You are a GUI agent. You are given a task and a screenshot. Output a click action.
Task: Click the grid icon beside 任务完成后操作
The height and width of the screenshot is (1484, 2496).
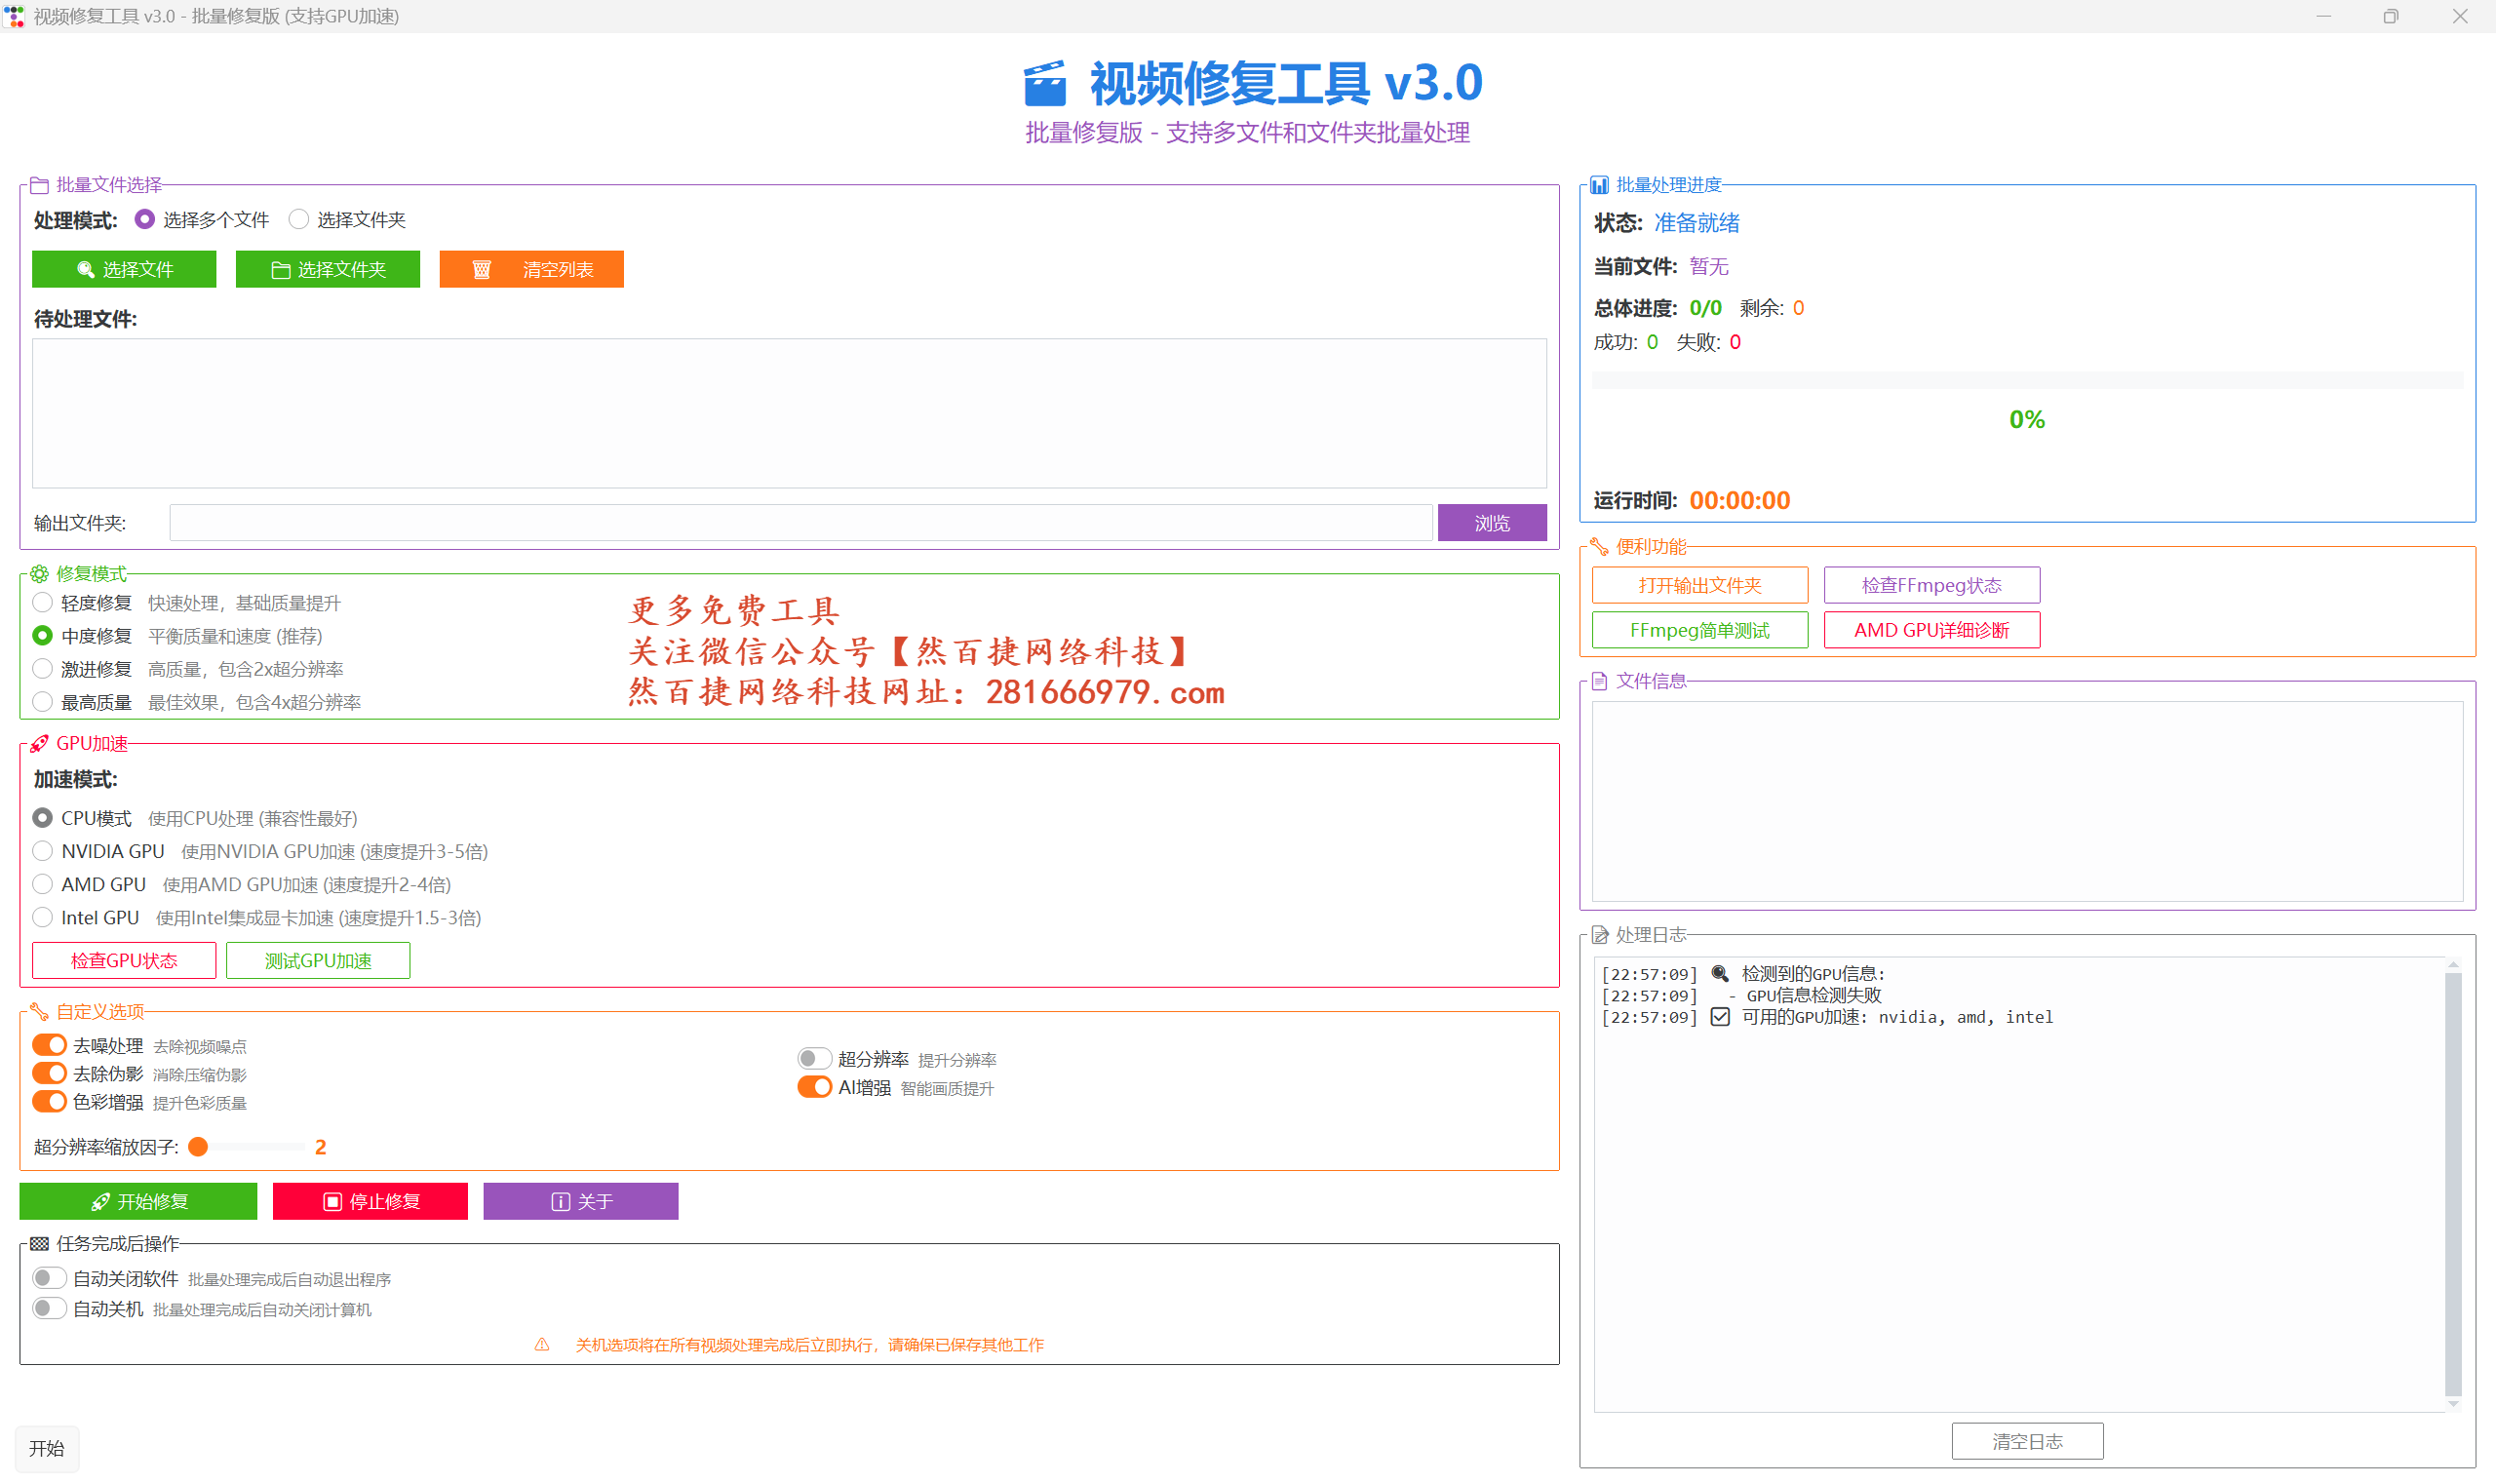[39, 1244]
